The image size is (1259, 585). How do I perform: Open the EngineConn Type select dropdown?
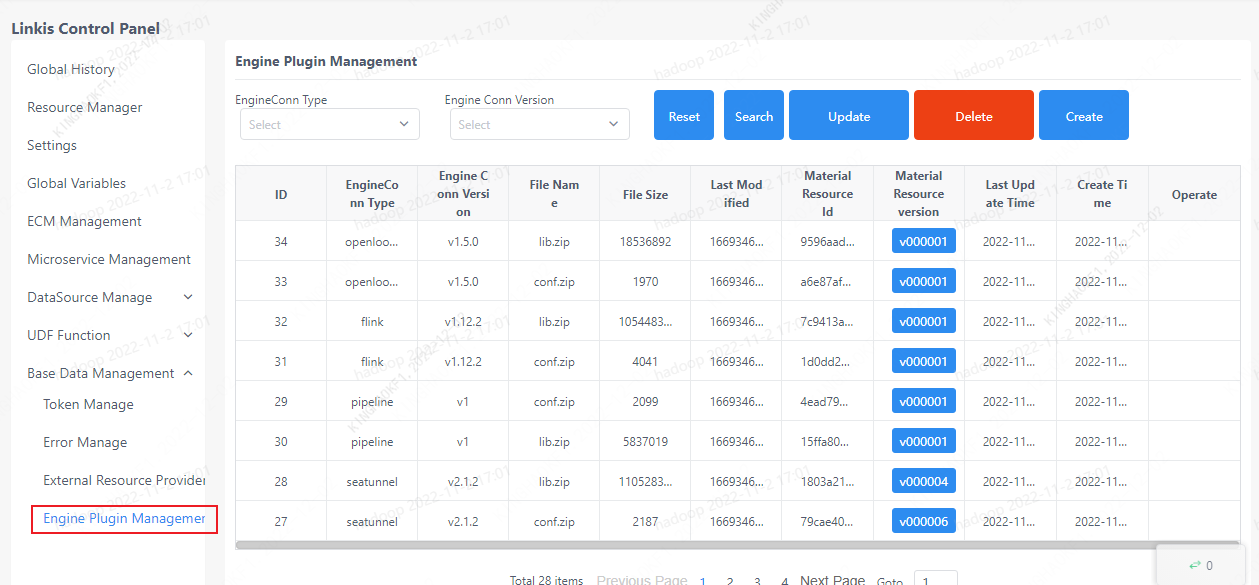click(329, 123)
